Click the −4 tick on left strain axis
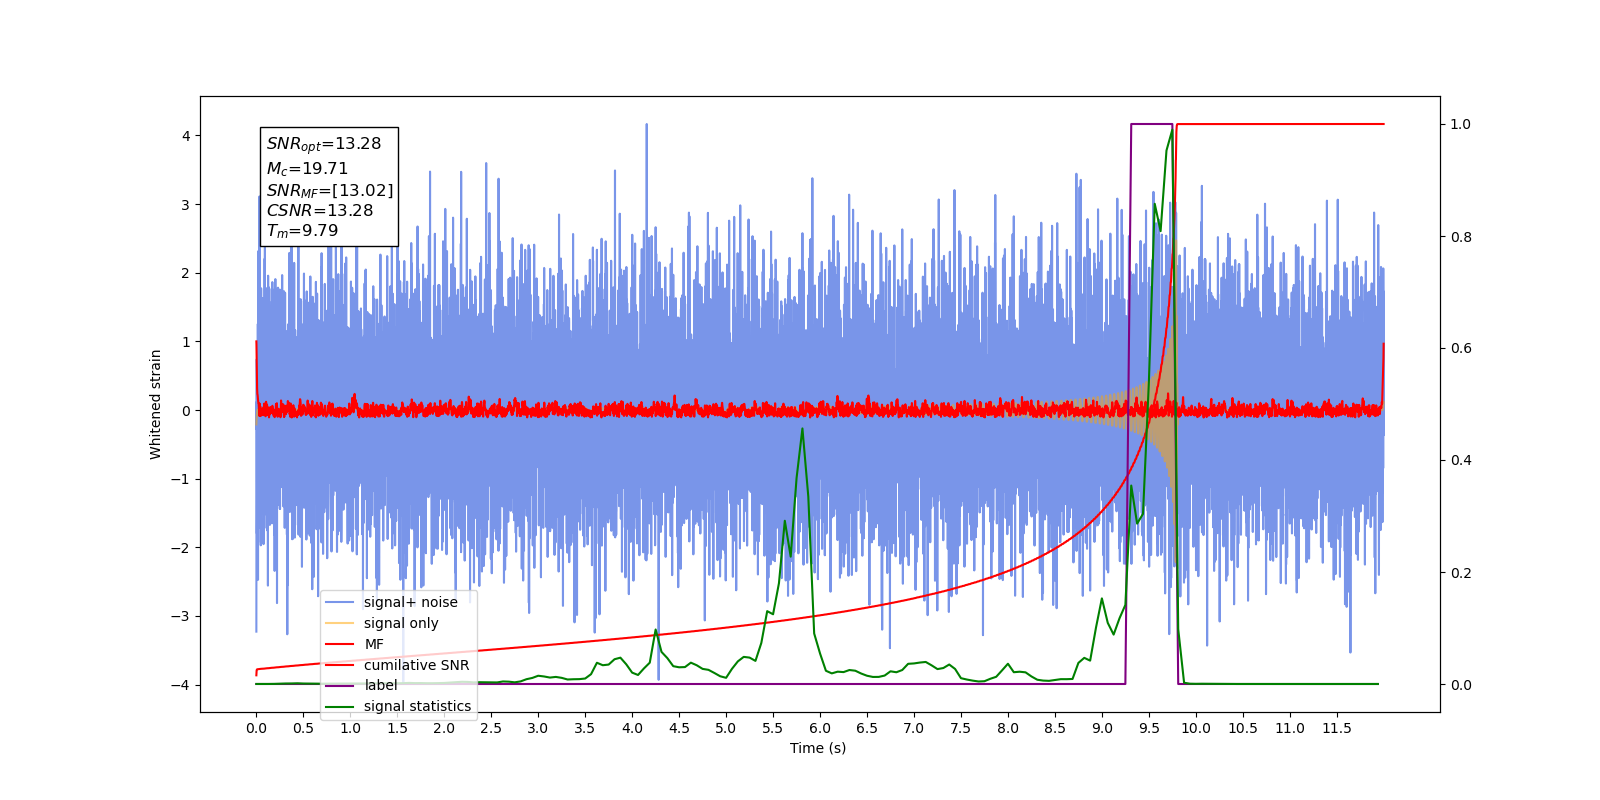The image size is (1600, 800). 181,685
